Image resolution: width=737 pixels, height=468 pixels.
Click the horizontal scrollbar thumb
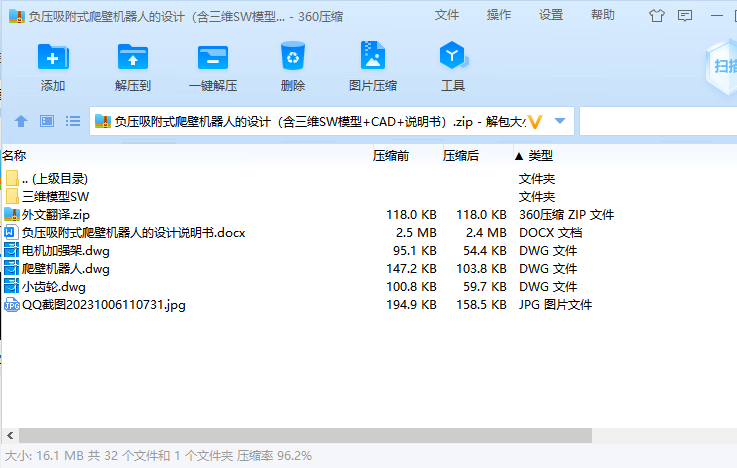coord(305,436)
